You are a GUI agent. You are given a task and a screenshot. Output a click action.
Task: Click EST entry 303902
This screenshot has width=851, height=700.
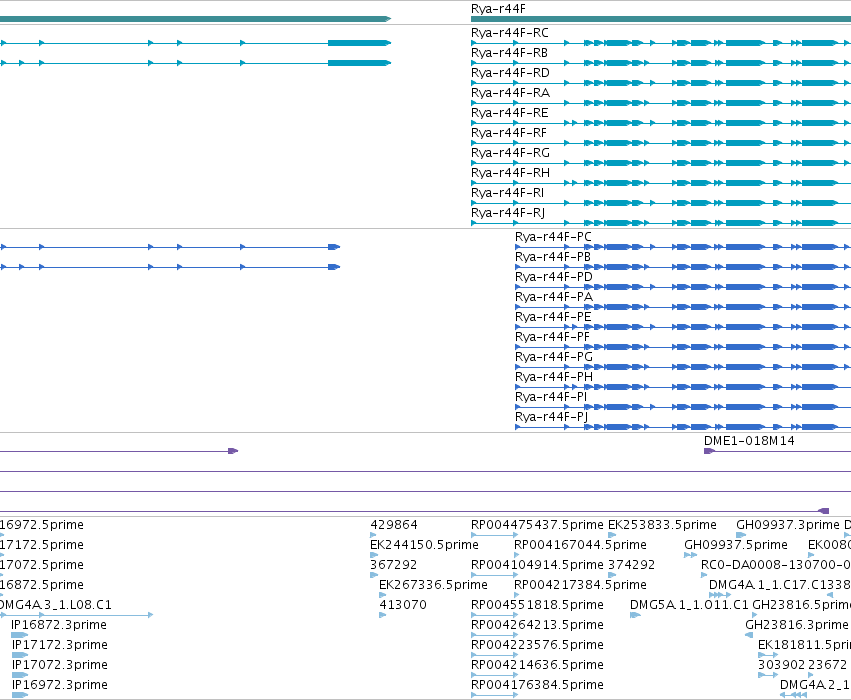click(x=782, y=665)
